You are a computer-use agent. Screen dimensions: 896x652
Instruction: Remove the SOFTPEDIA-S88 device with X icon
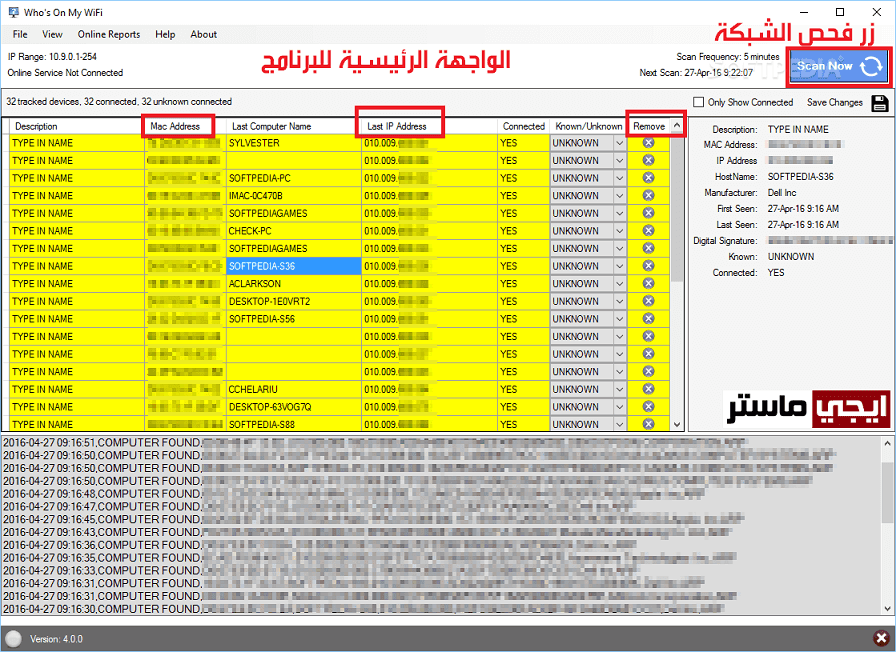[x=648, y=424]
